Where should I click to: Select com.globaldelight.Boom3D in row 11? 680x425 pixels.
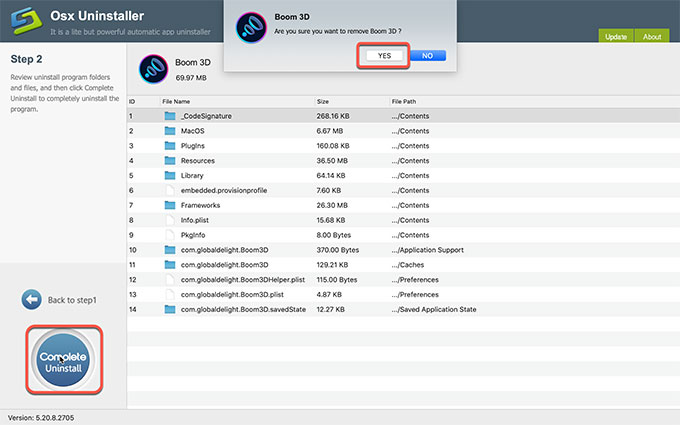pos(225,265)
